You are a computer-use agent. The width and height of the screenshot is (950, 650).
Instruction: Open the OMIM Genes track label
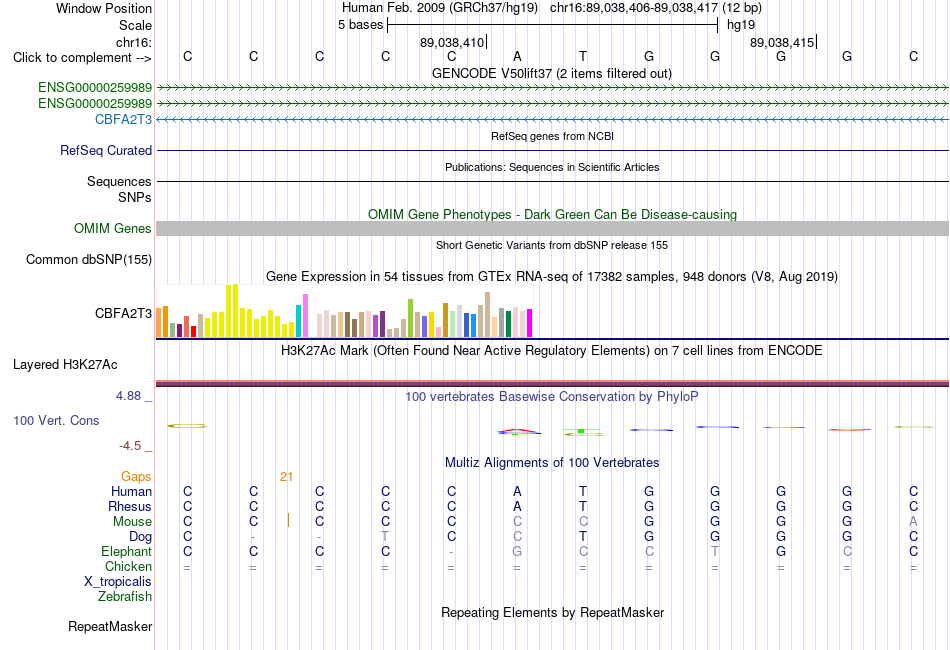point(113,228)
